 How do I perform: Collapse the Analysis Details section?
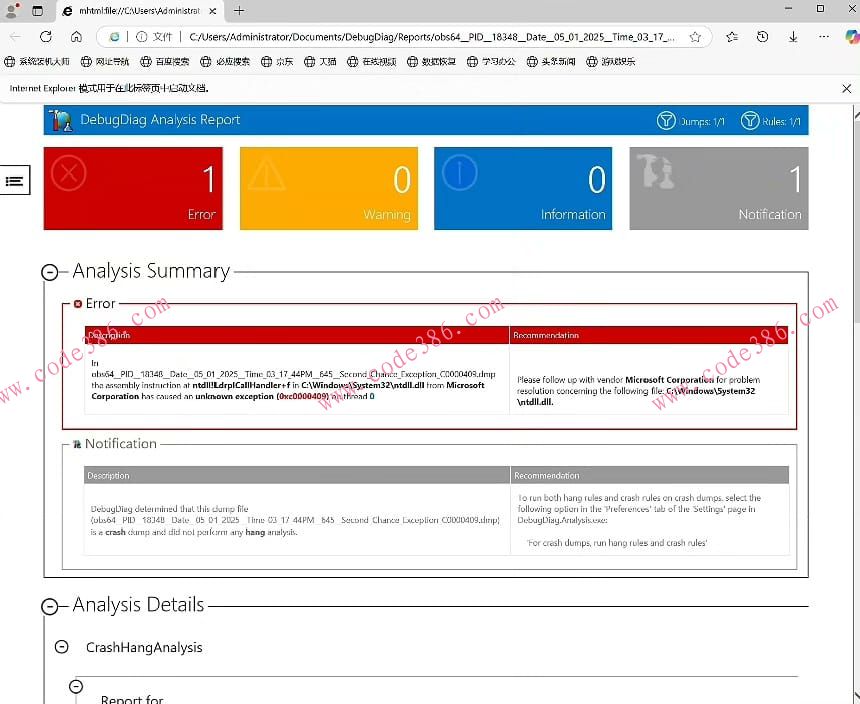click(x=49, y=606)
